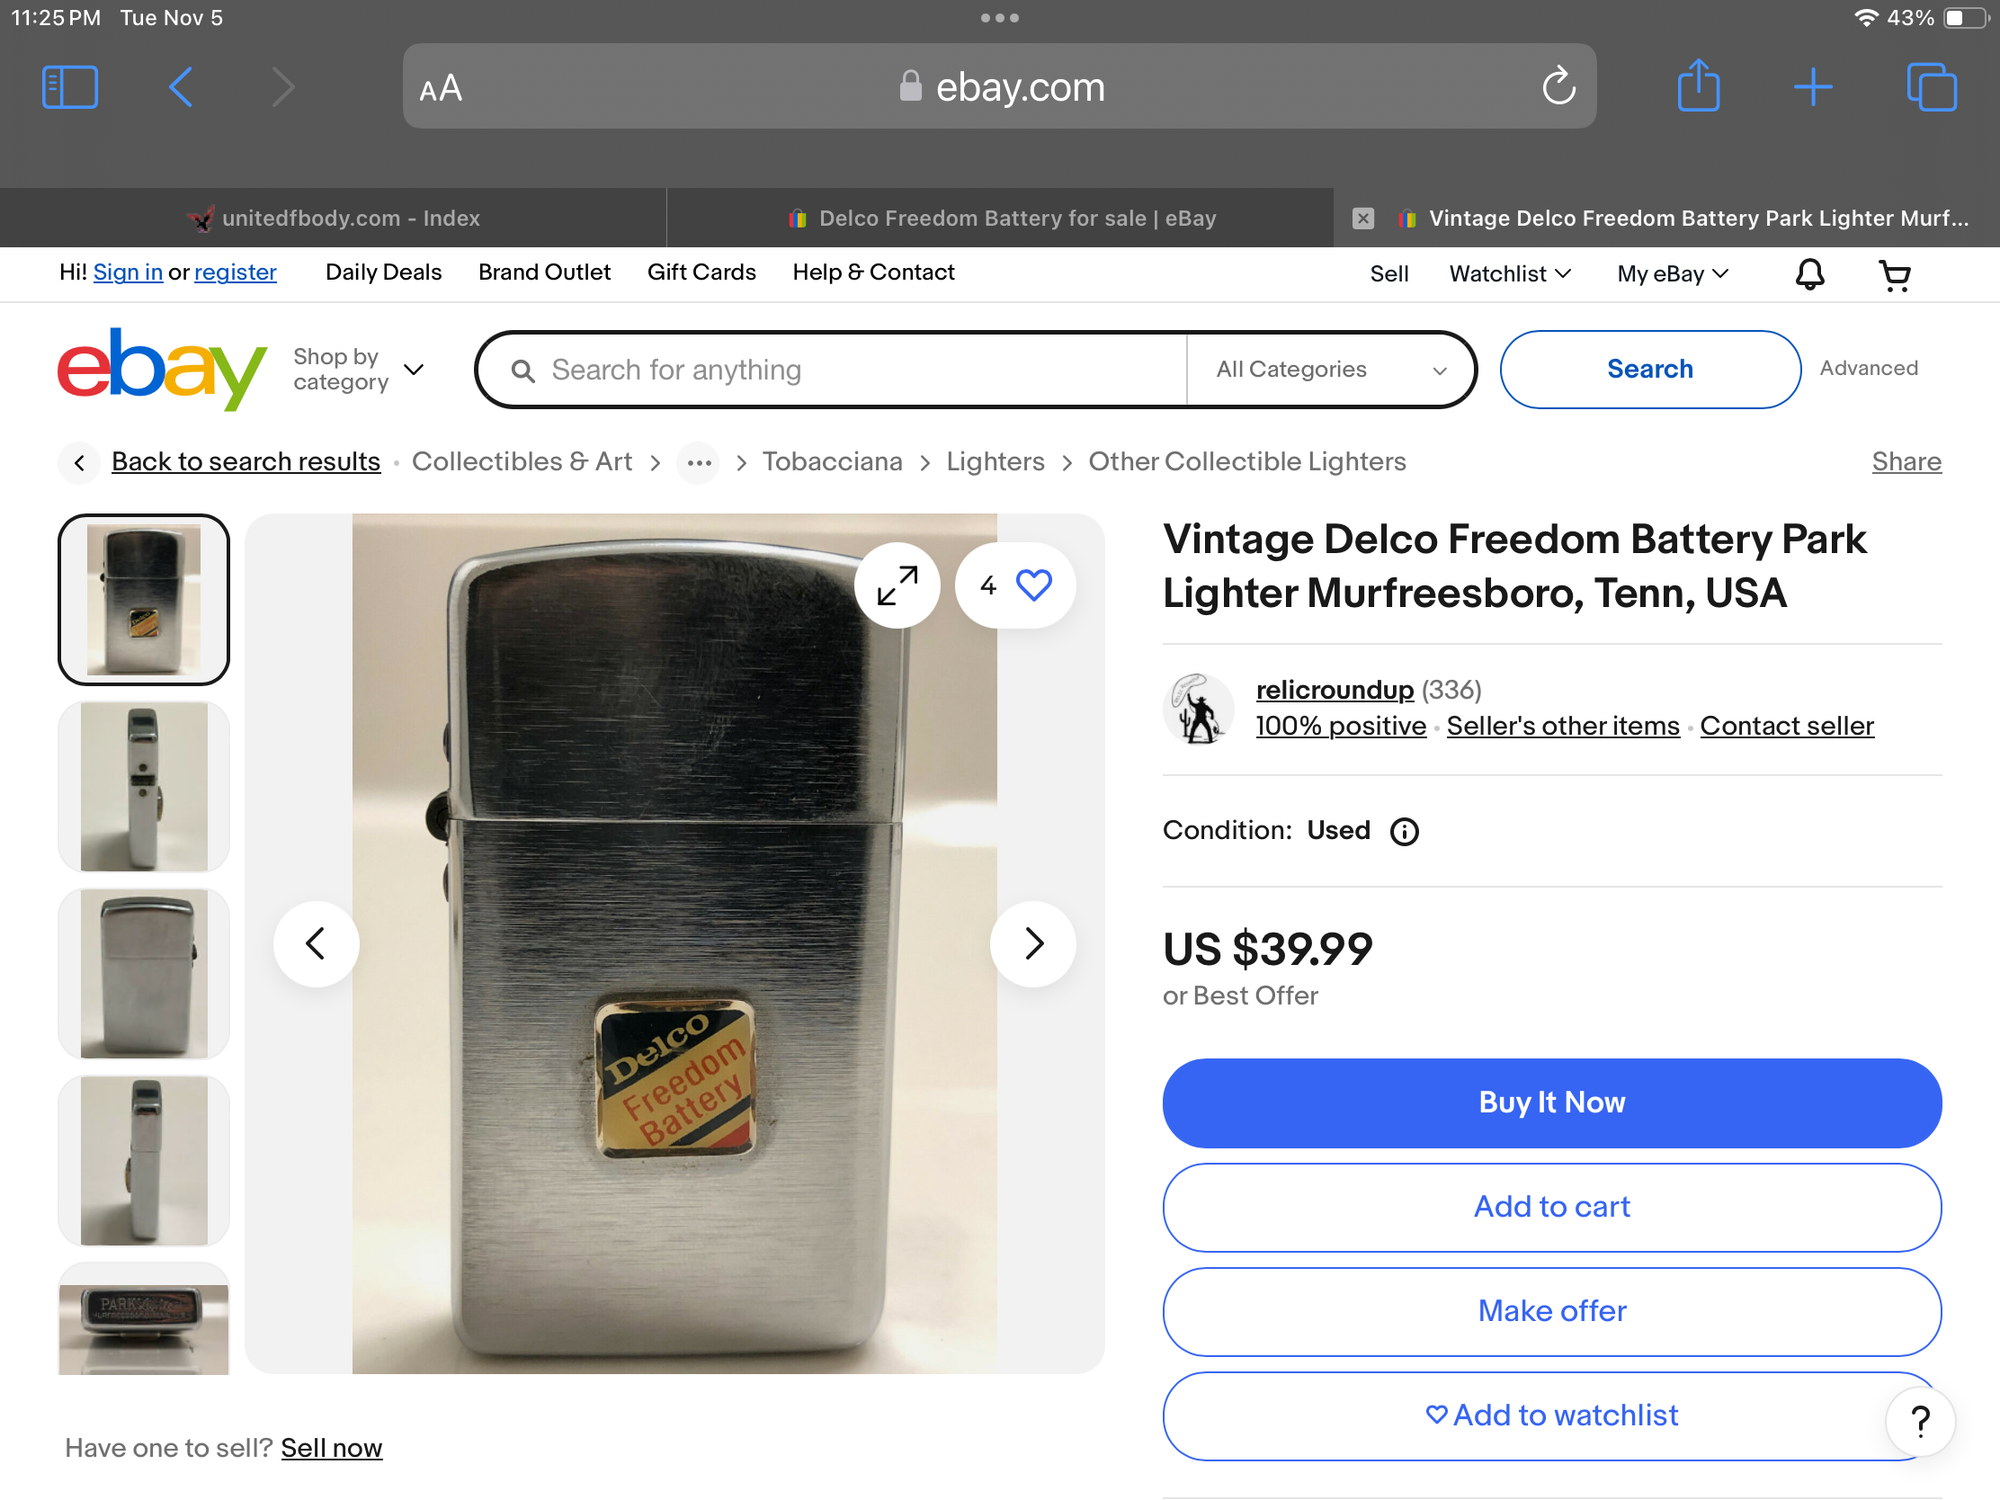
Task: Open the shopping cart icon
Action: pyautogui.click(x=1895, y=274)
